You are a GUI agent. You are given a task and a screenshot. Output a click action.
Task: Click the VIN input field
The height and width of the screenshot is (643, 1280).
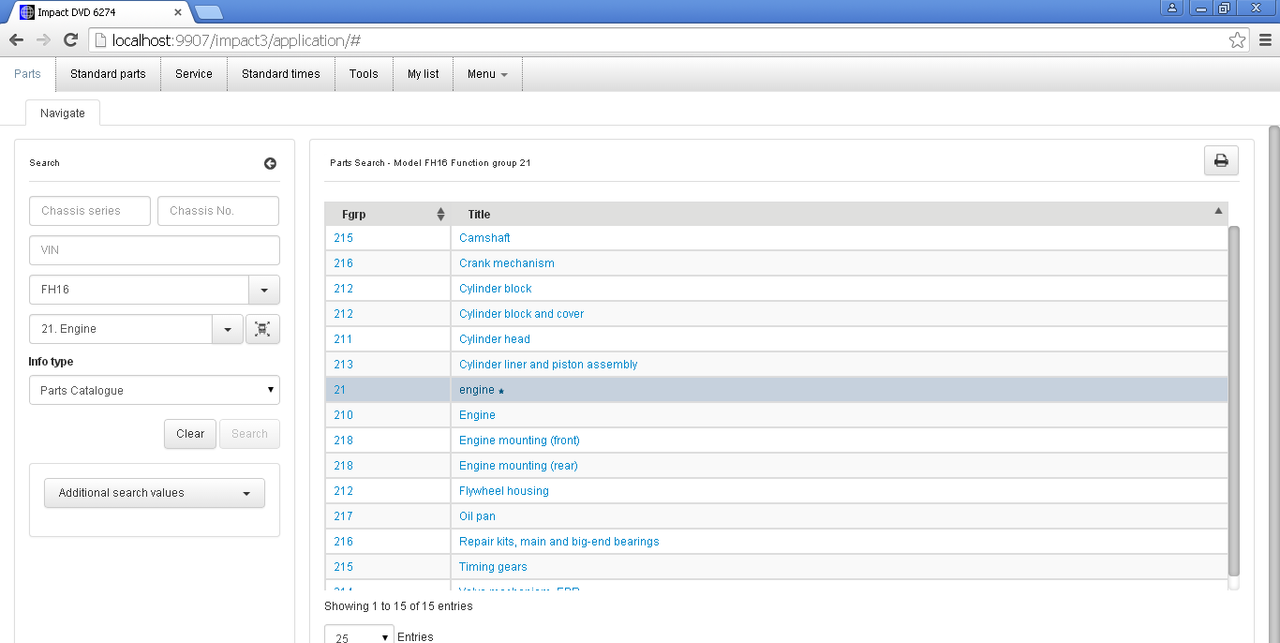pos(154,250)
